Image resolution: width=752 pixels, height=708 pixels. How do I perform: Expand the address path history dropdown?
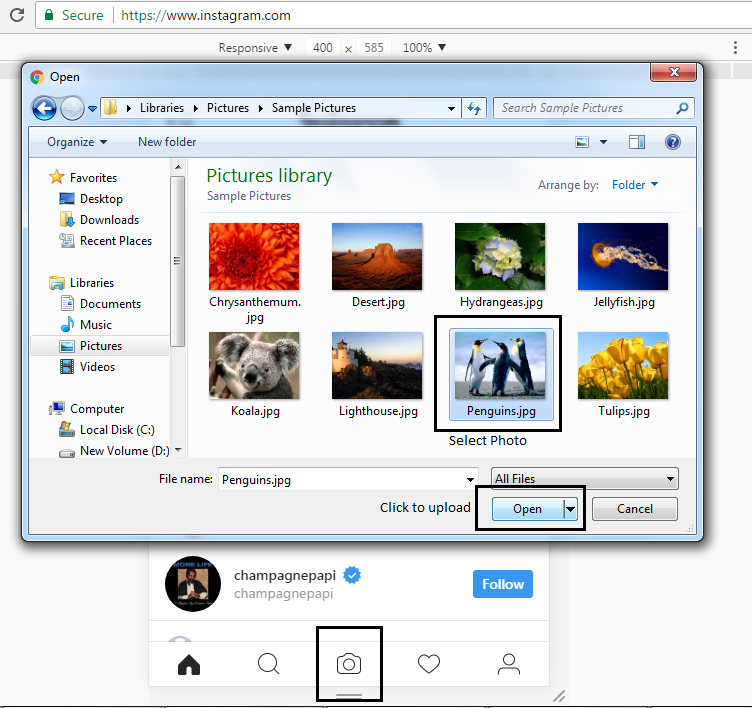coord(451,108)
